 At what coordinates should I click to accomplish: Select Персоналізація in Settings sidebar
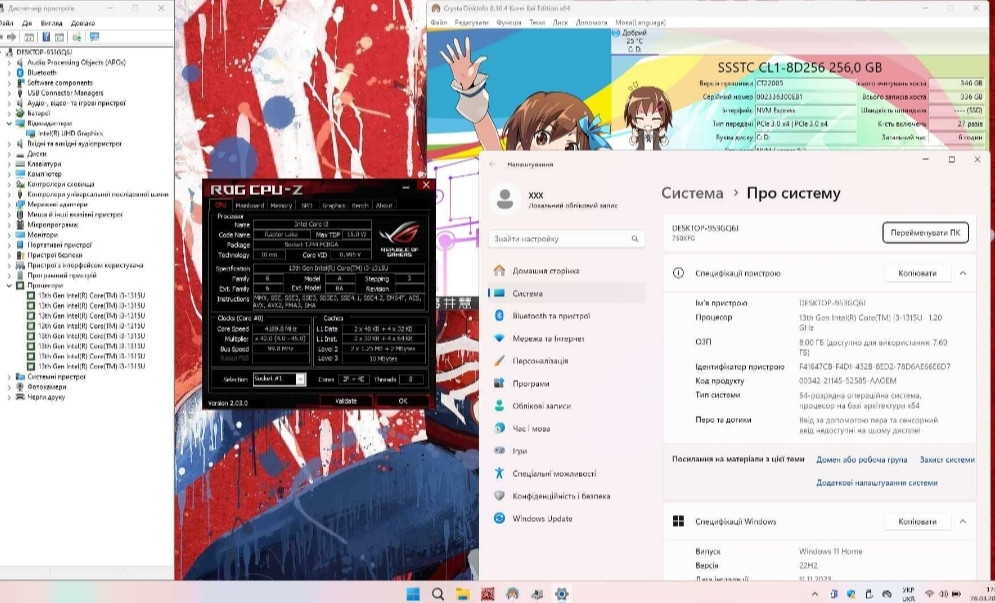[x=540, y=361]
